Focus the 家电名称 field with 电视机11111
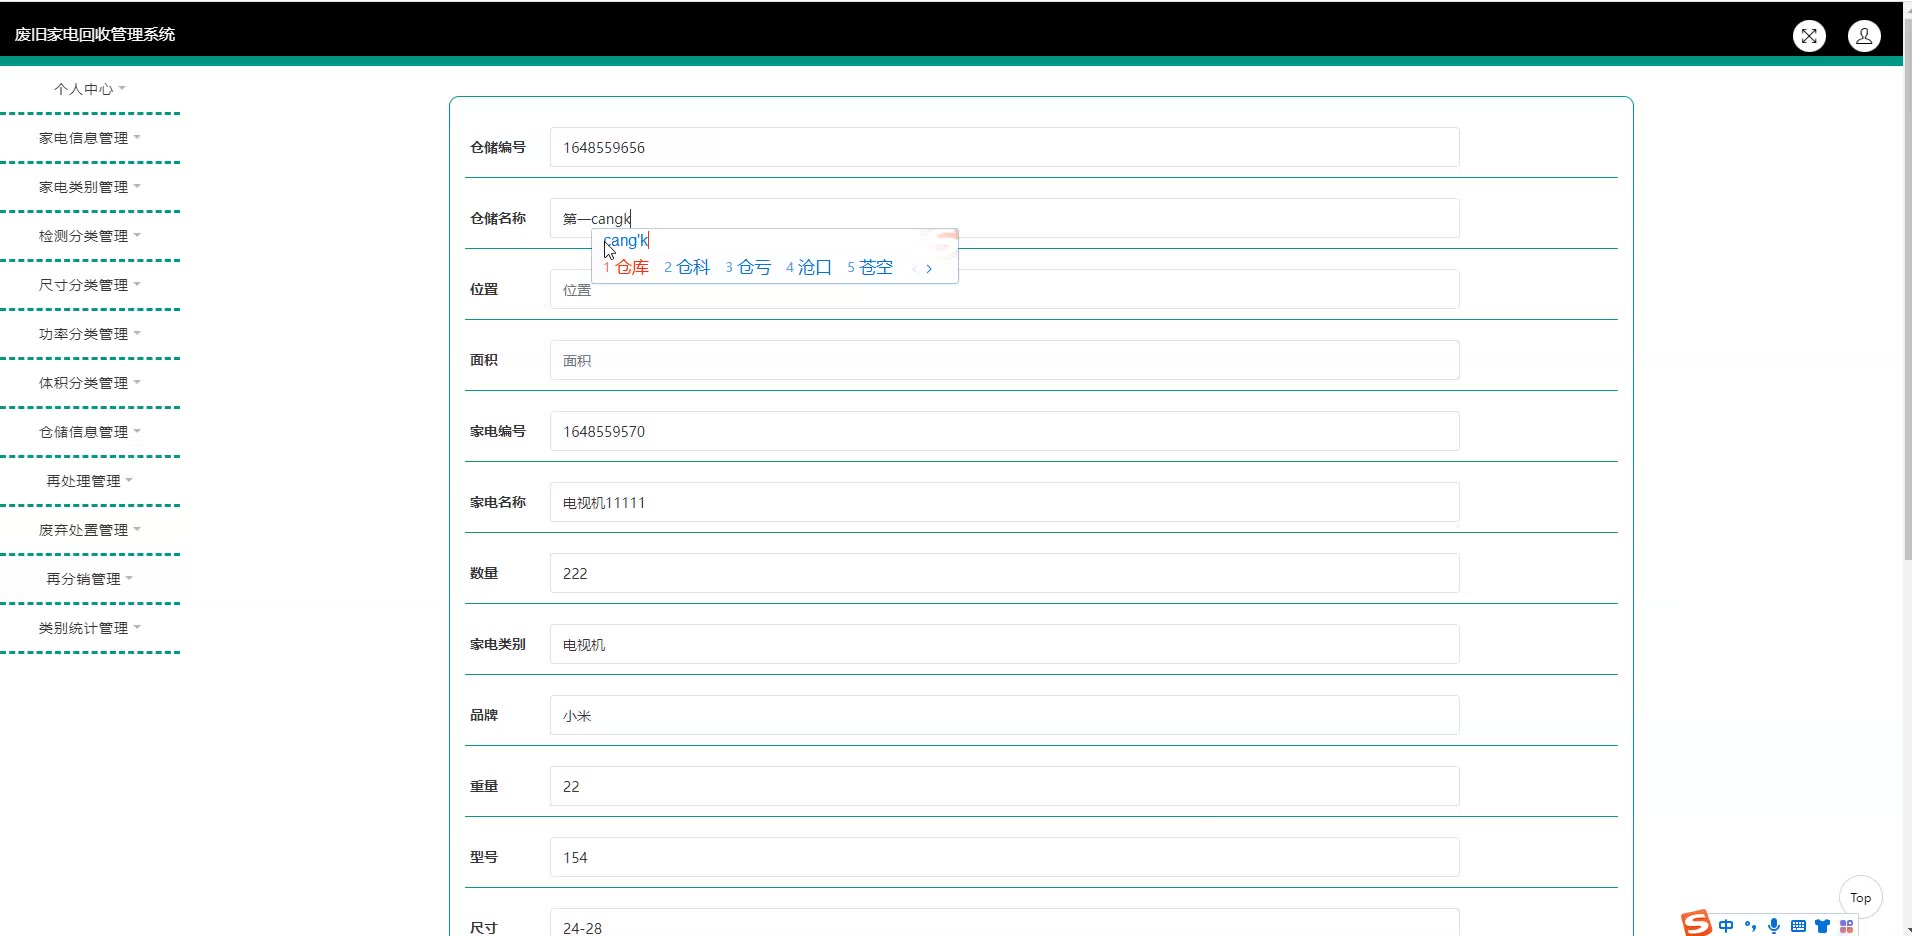 (1004, 502)
